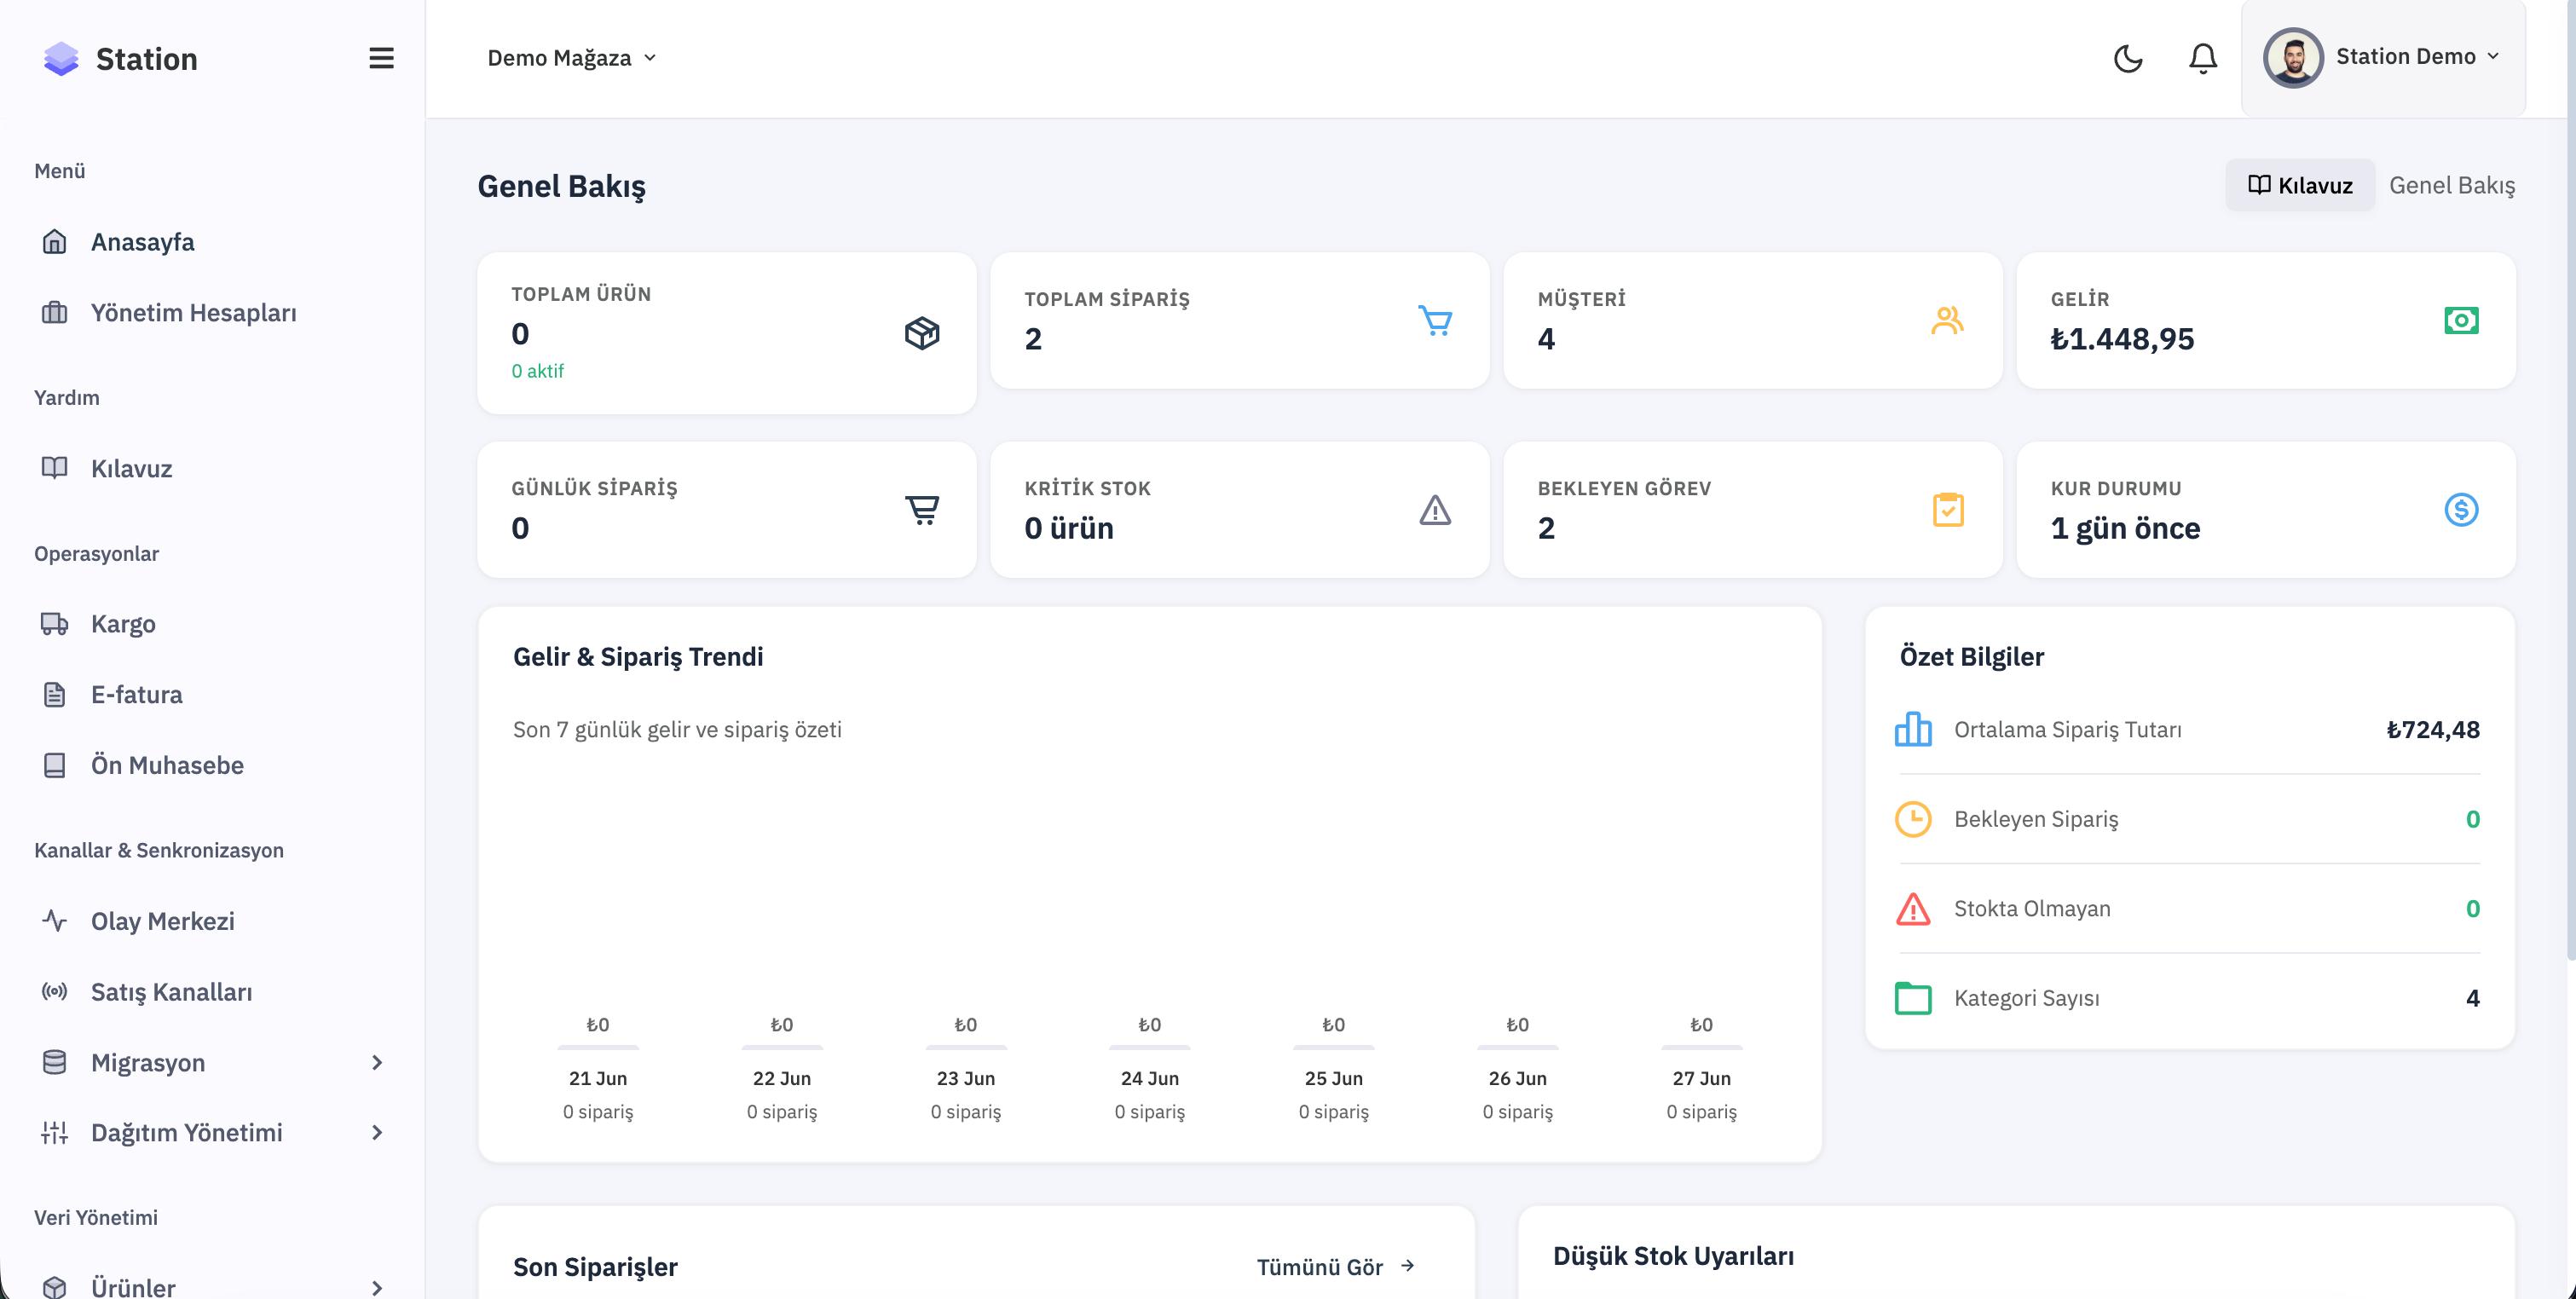This screenshot has height=1299, width=2576.
Task: Expand the Dağıtım Yönetimi submenu chevron
Action: point(377,1132)
